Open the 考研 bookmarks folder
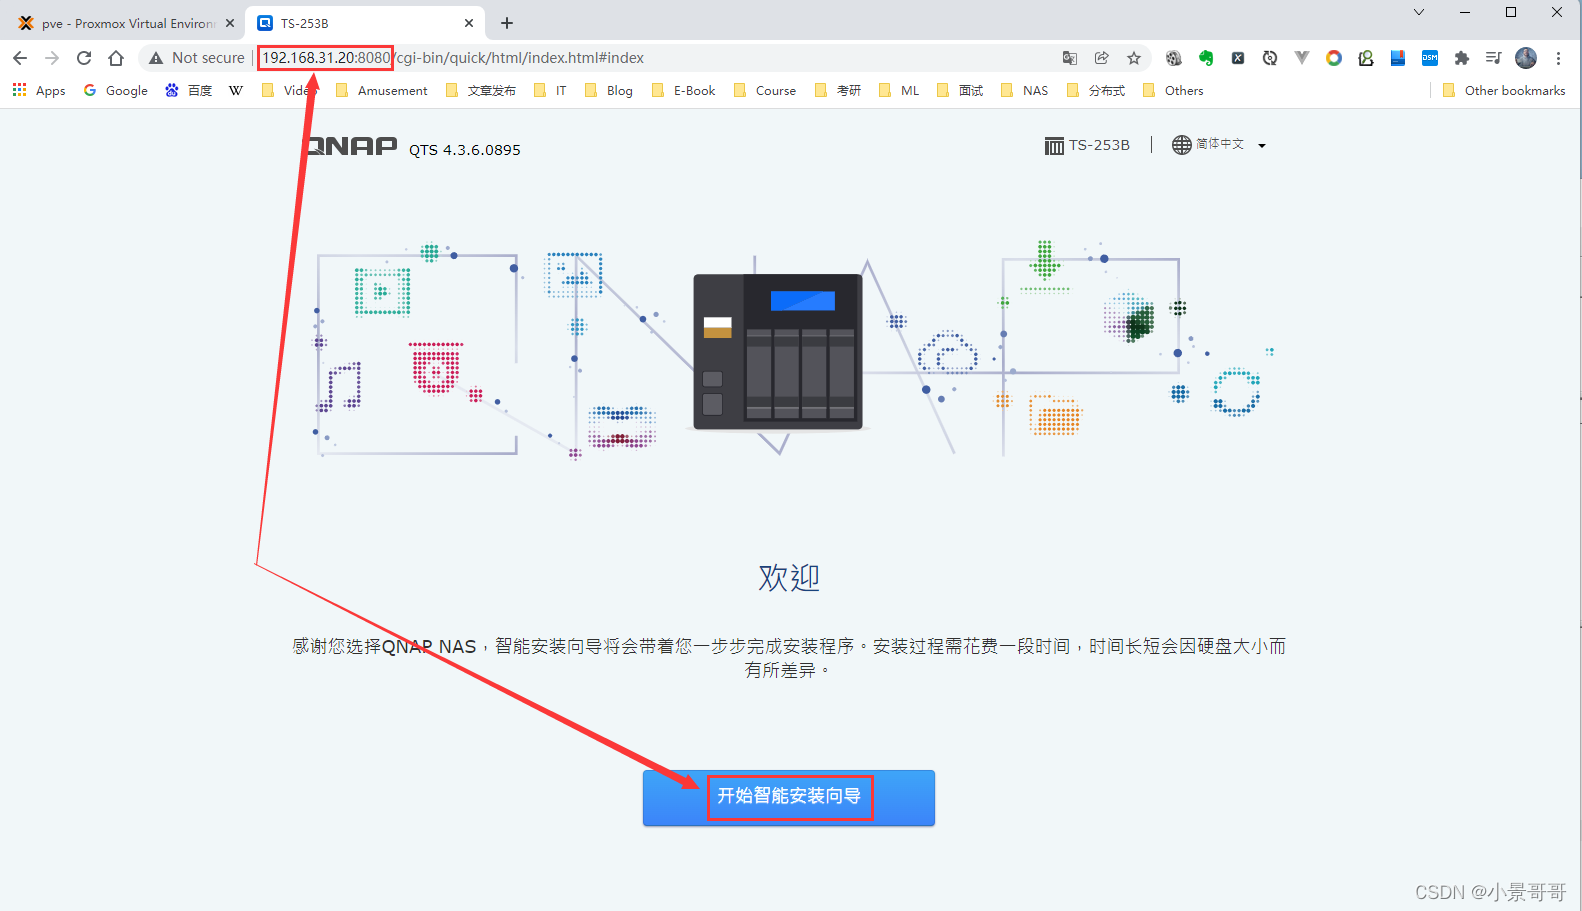 click(x=838, y=90)
